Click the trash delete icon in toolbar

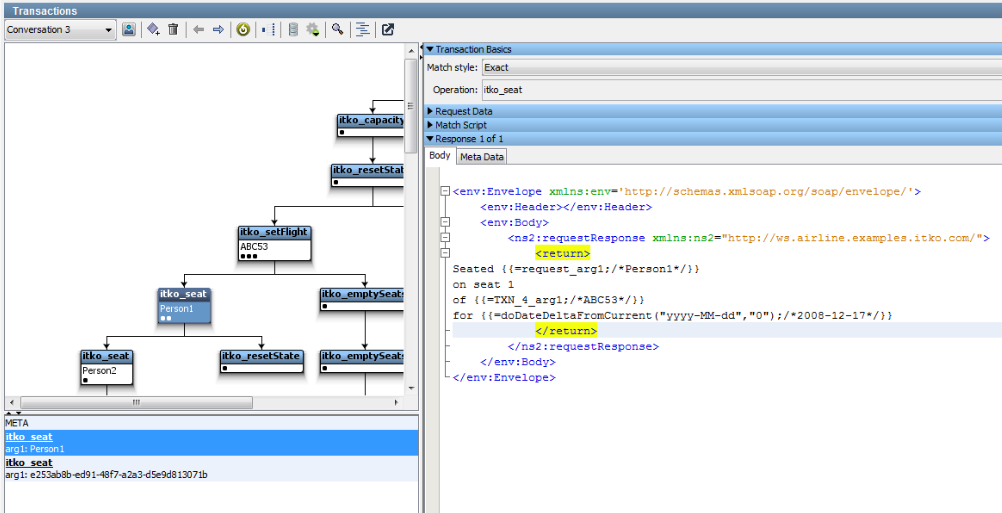tap(173, 30)
